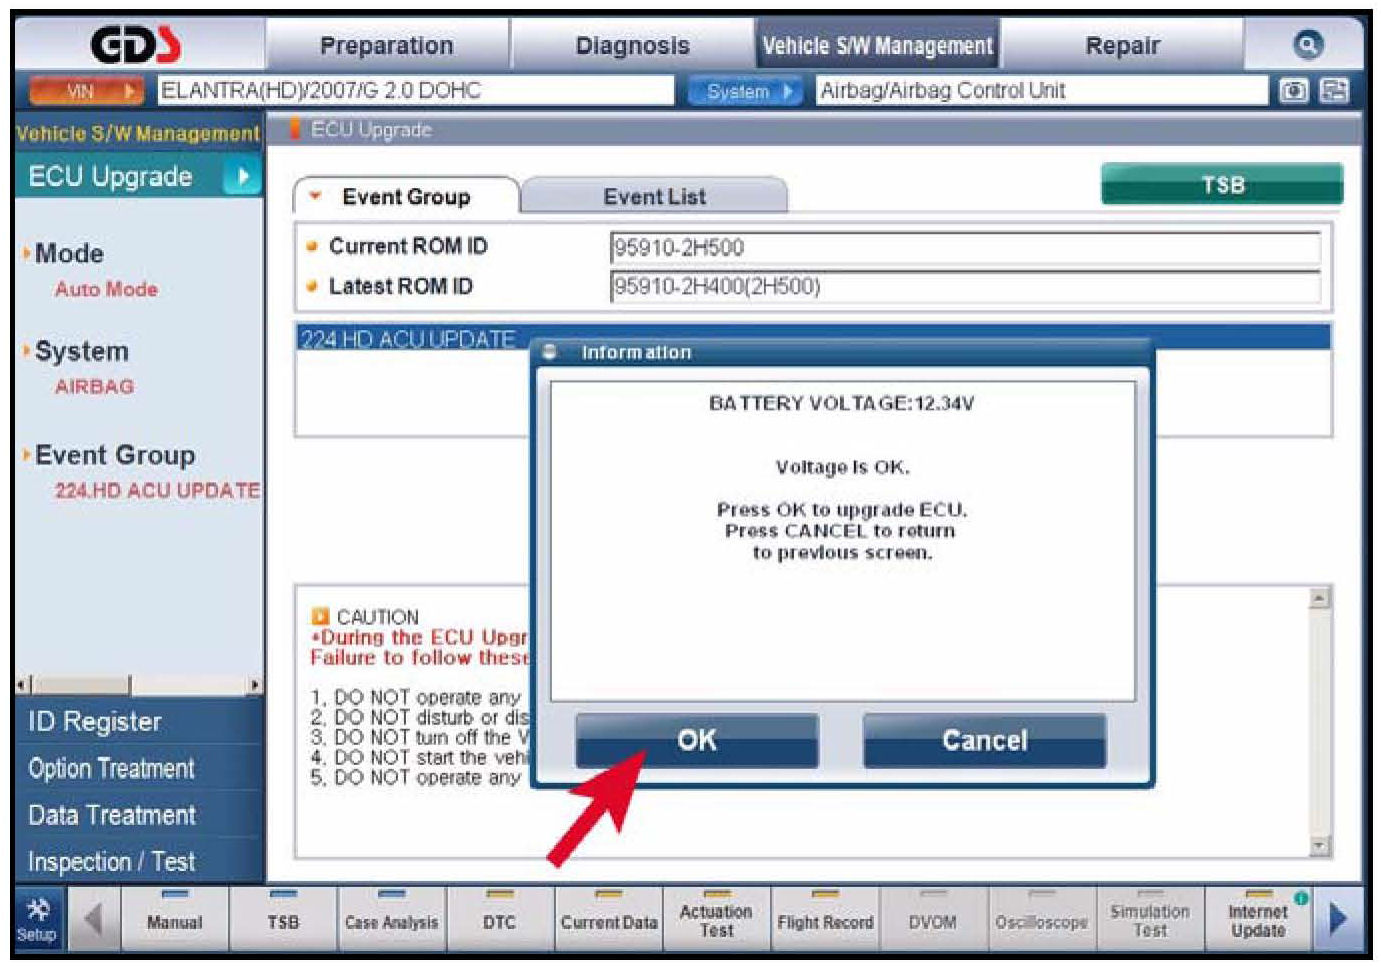Click the Oscilloscope toolbar button
The image size is (1381, 967).
point(1041,919)
